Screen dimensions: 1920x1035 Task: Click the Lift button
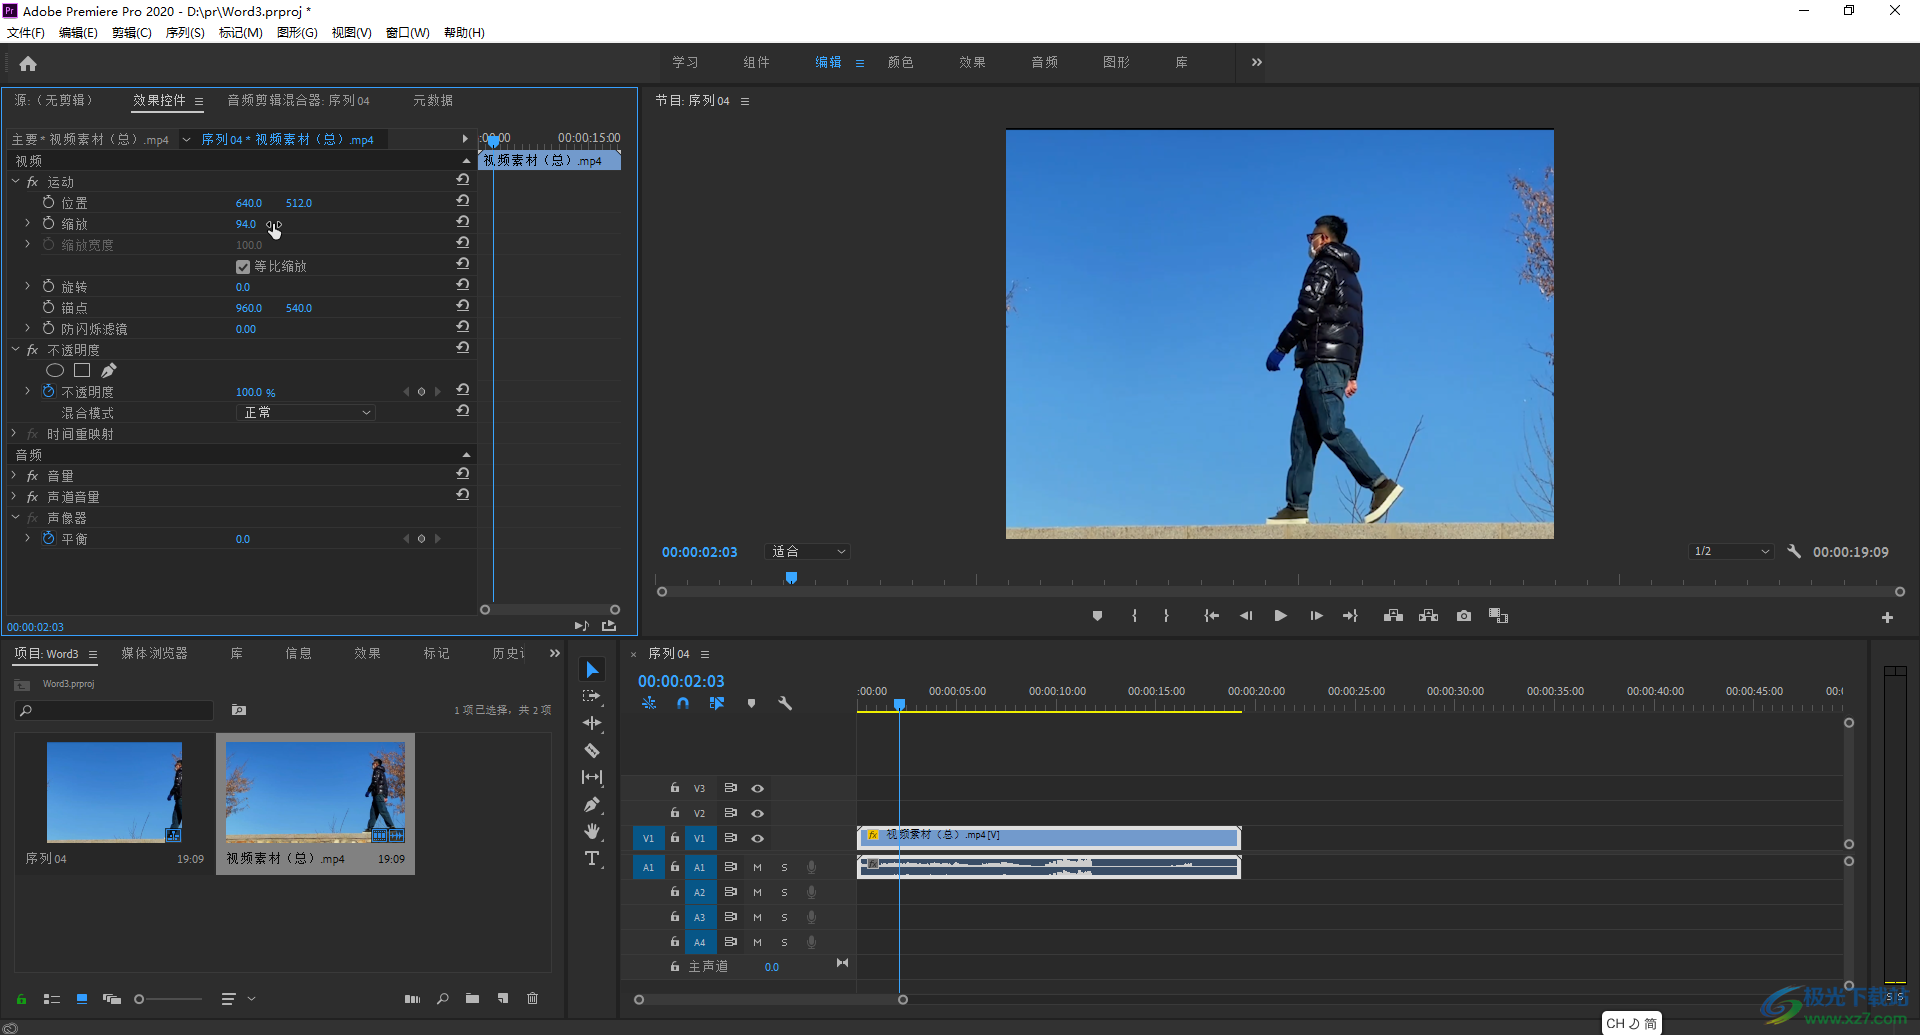pyautogui.click(x=1393, y=616)
